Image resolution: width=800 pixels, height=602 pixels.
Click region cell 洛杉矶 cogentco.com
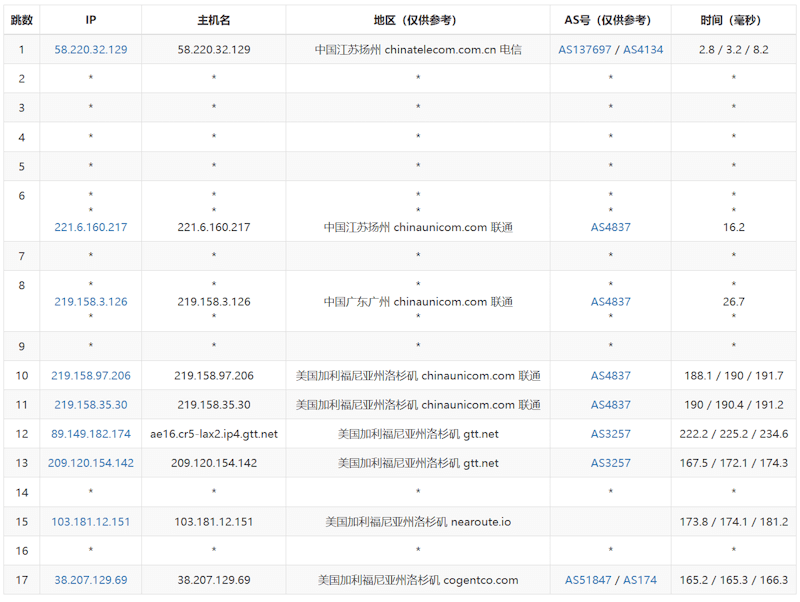418,580
